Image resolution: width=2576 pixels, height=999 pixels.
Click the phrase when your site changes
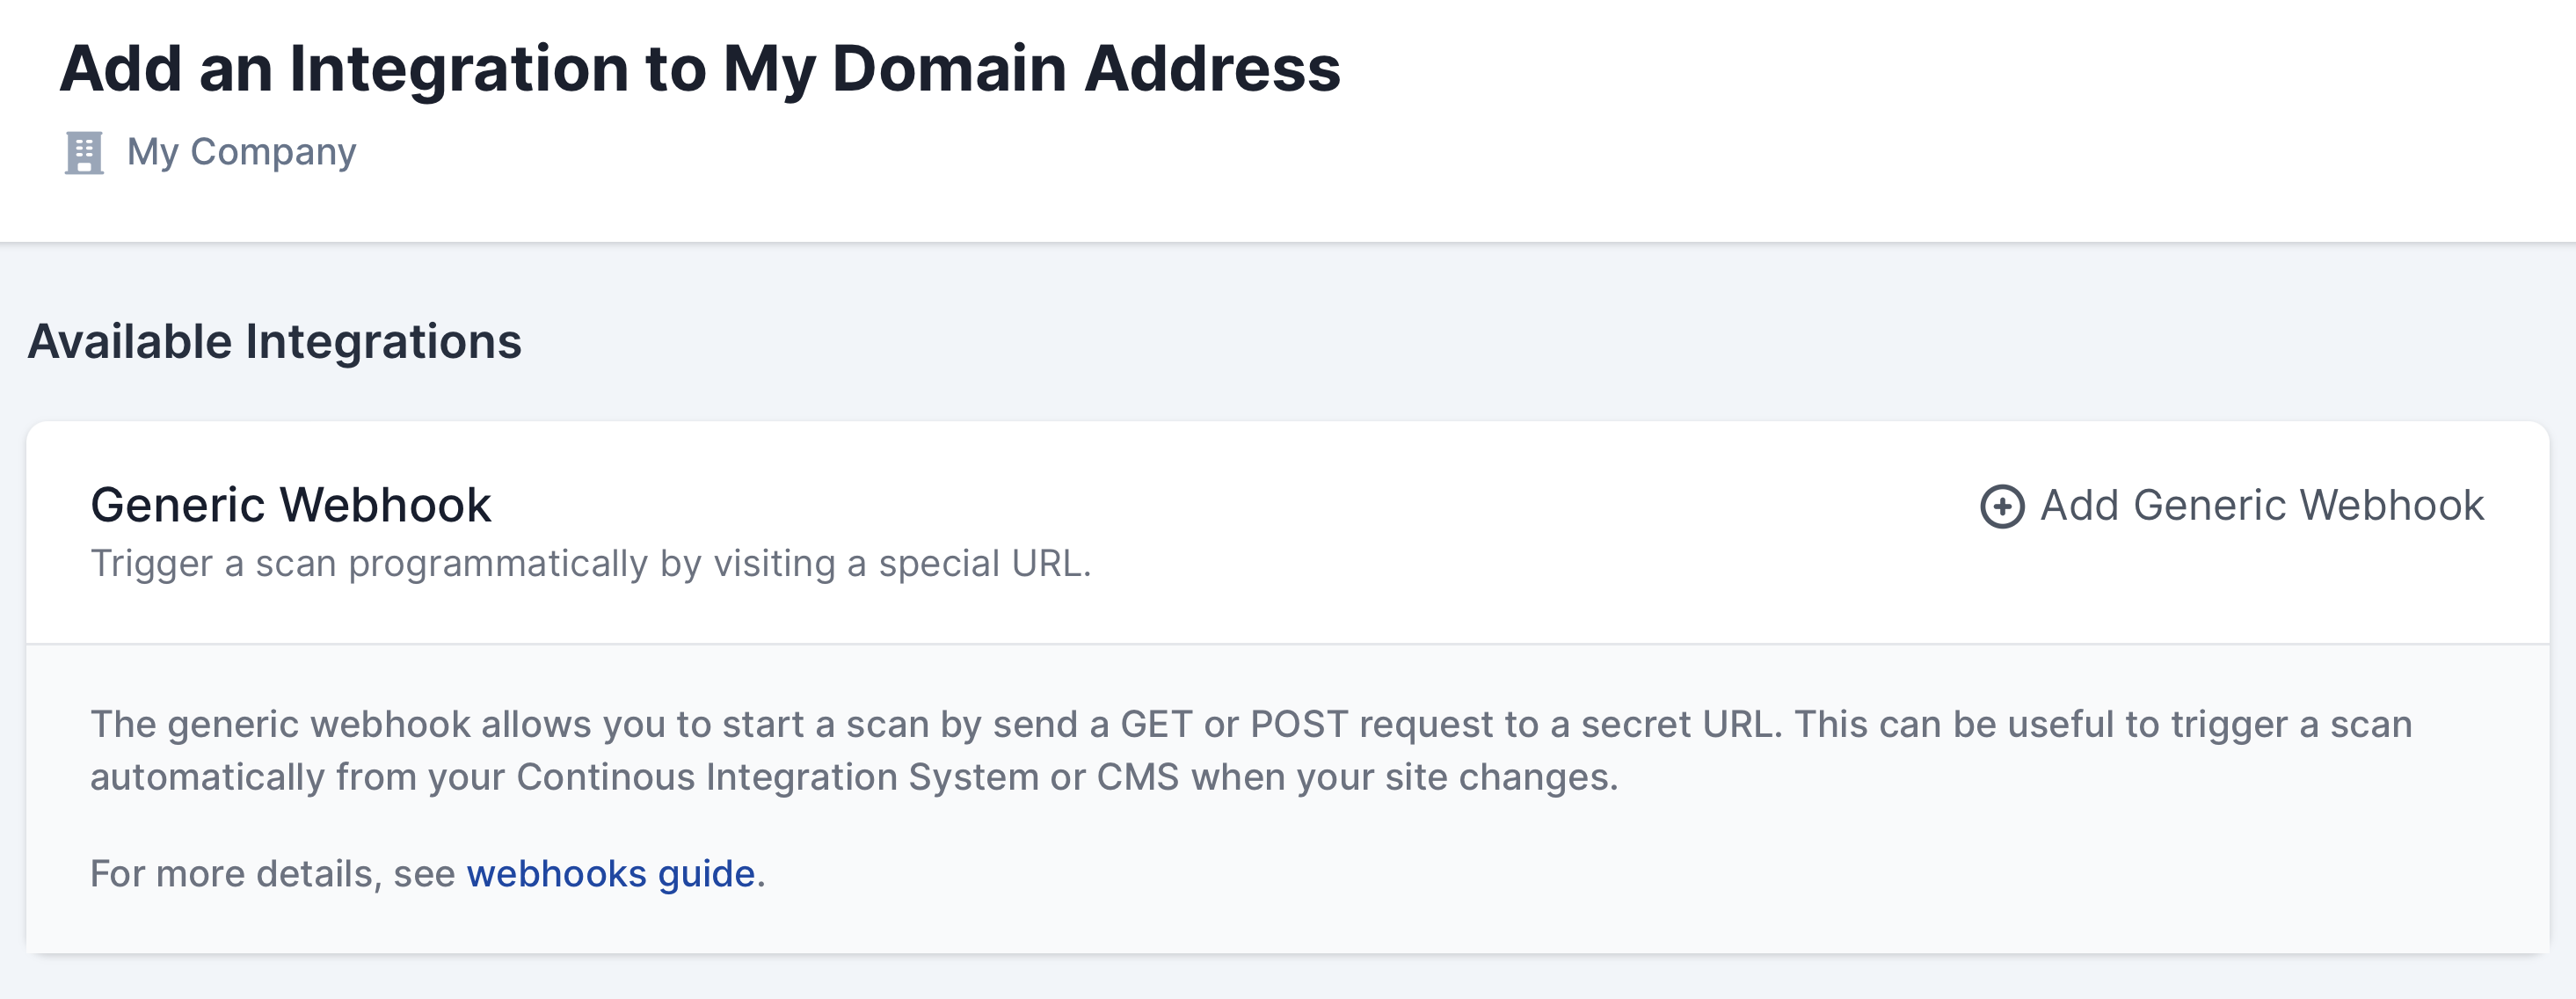[1403, 777]
